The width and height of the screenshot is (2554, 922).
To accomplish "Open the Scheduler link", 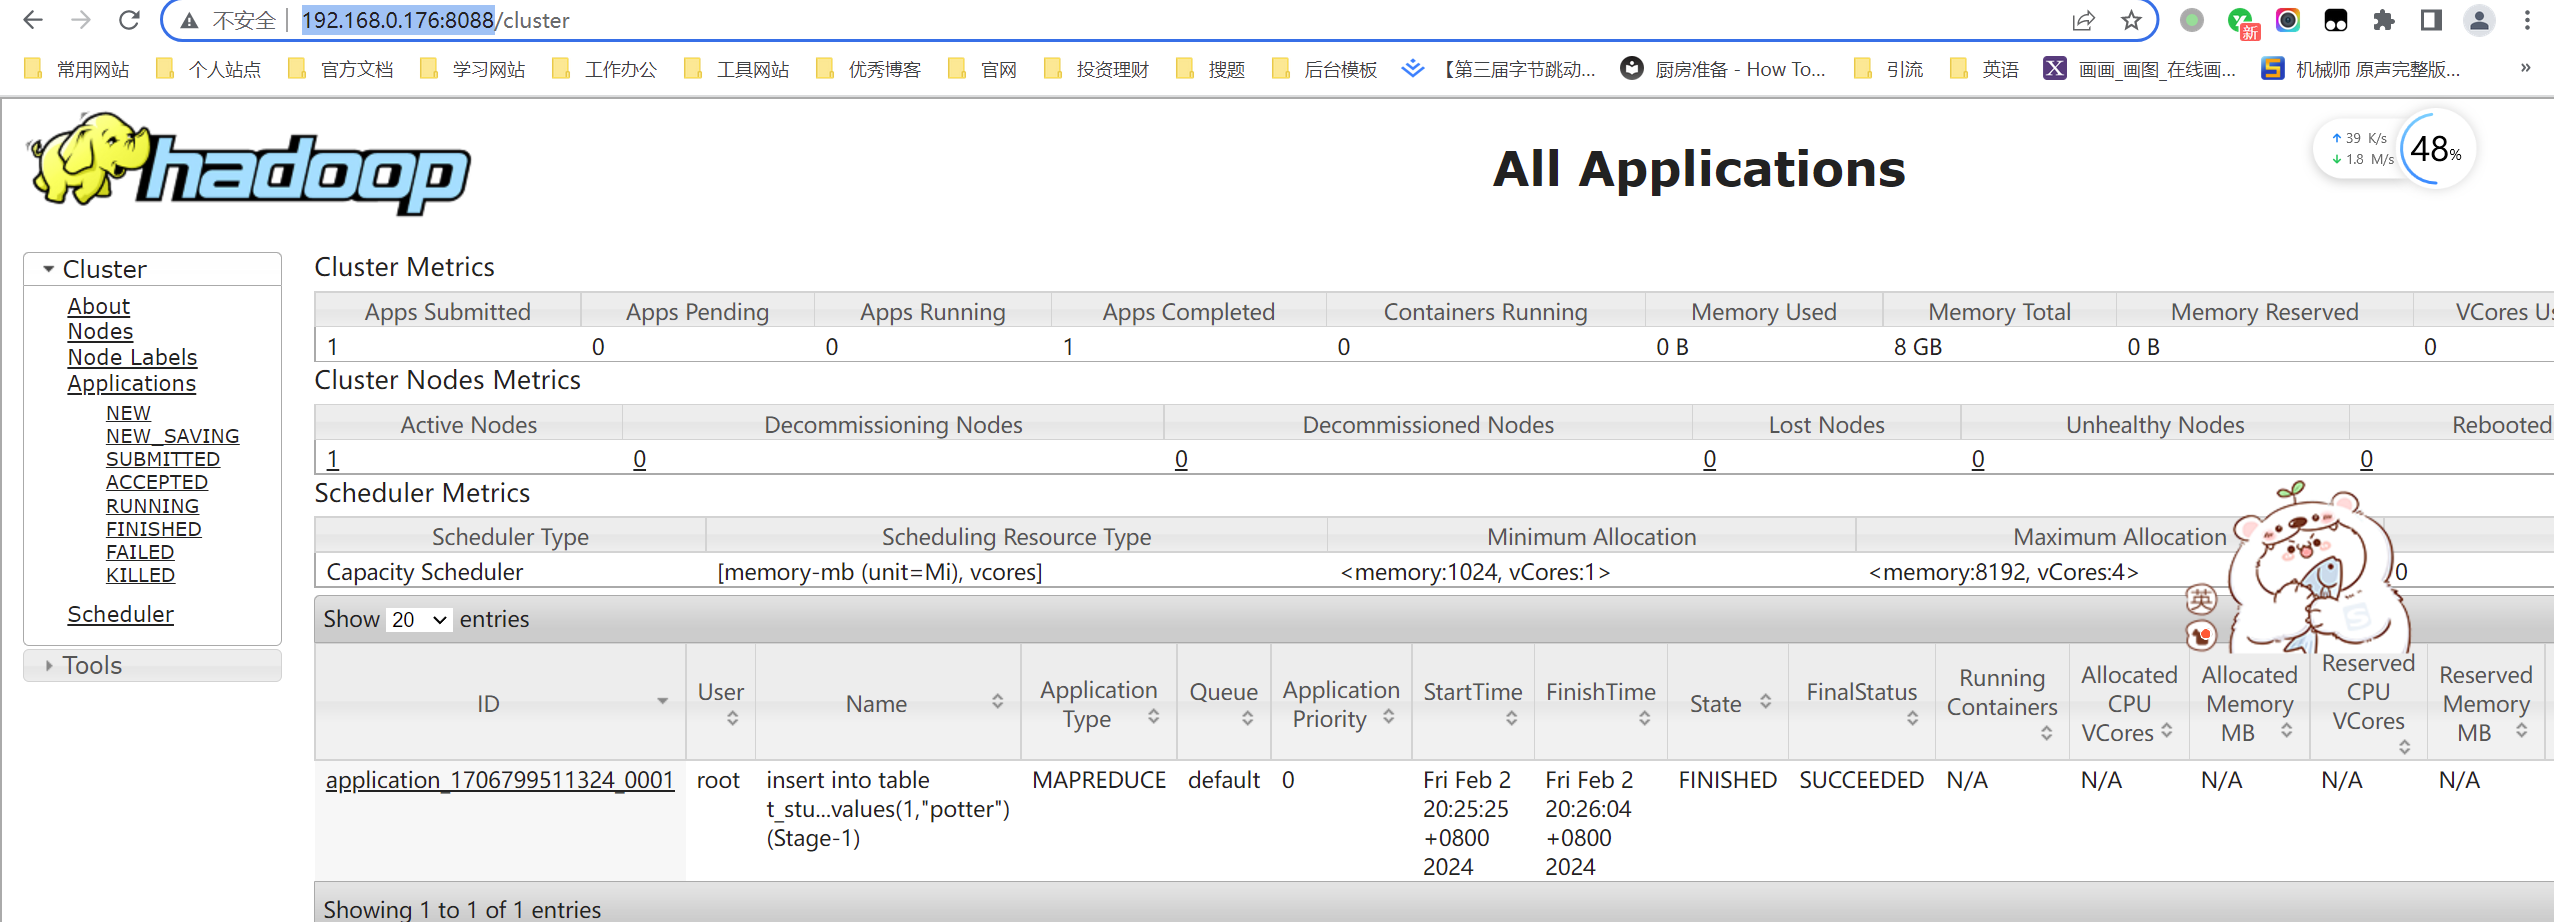I will coord(120,614).
